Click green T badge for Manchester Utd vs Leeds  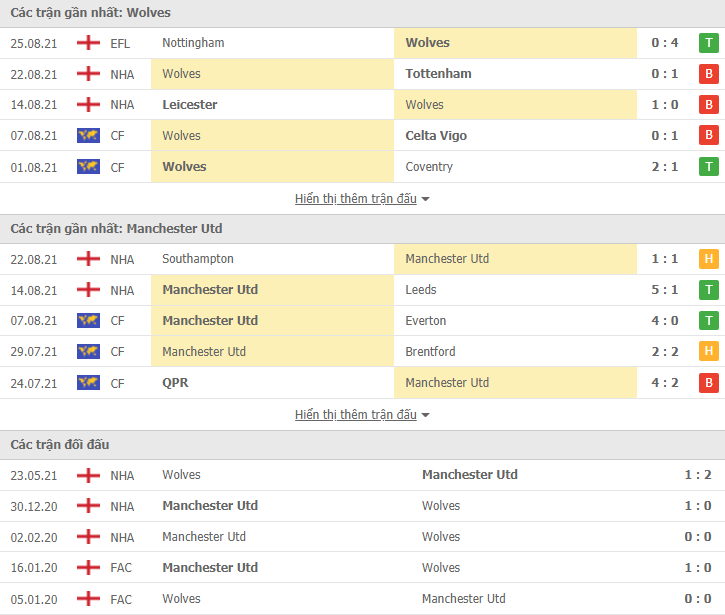pos(708,290)
